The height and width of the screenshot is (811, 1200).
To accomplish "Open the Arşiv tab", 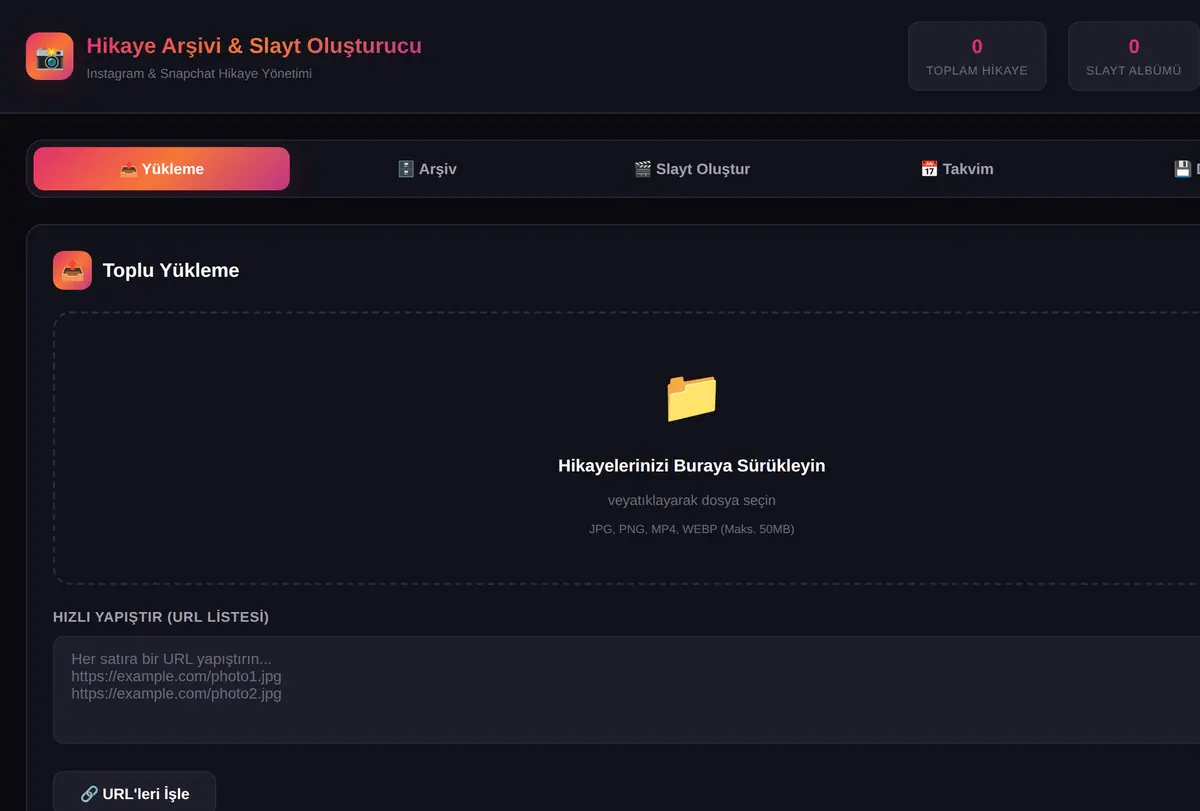I will [x=427, y=169].
